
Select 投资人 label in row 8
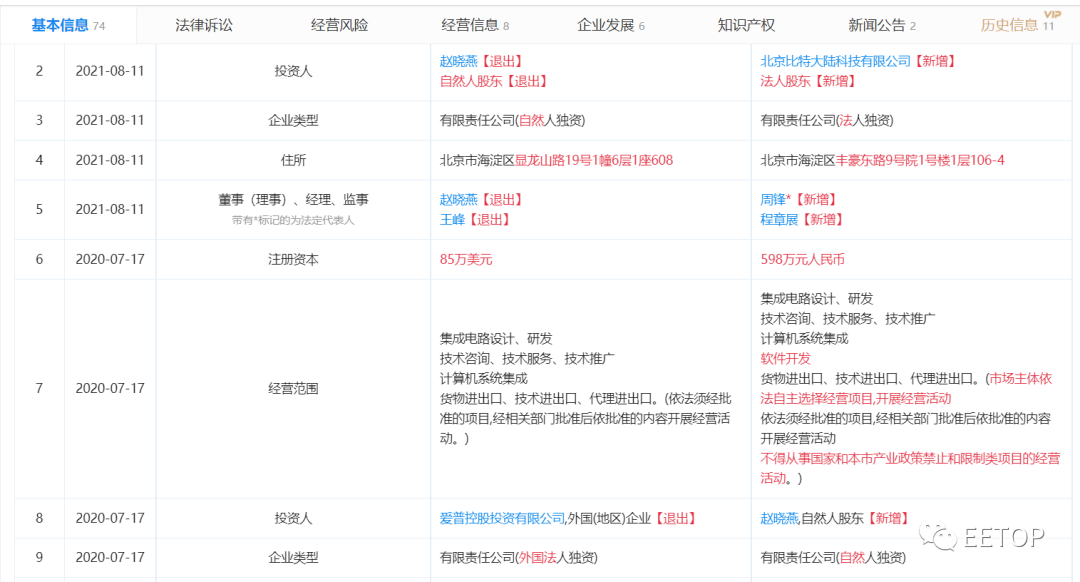[x=293, y=518]
